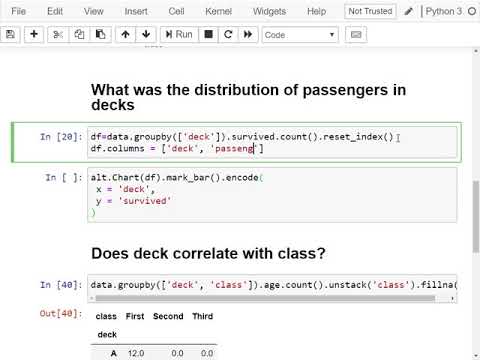Click the 'In [40]:' prompt
480x360 pixels.
(61, 285)
